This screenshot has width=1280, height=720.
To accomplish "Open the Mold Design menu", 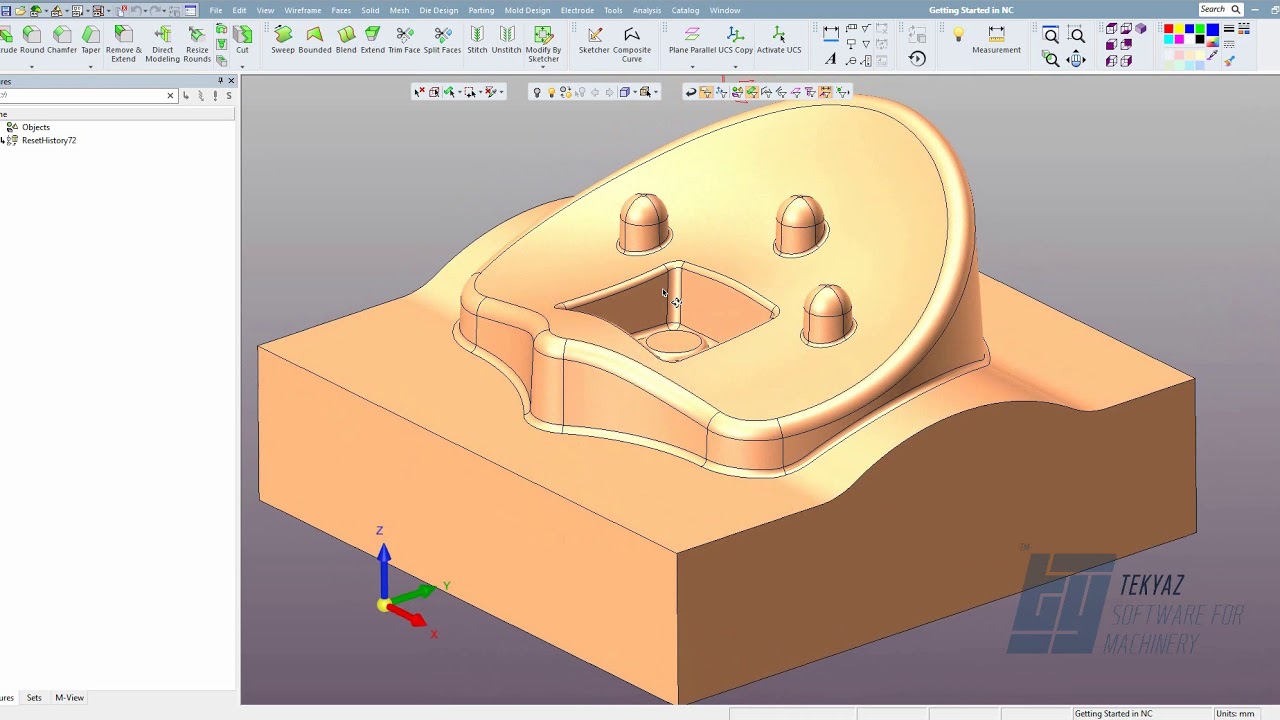I will point(527,10).
